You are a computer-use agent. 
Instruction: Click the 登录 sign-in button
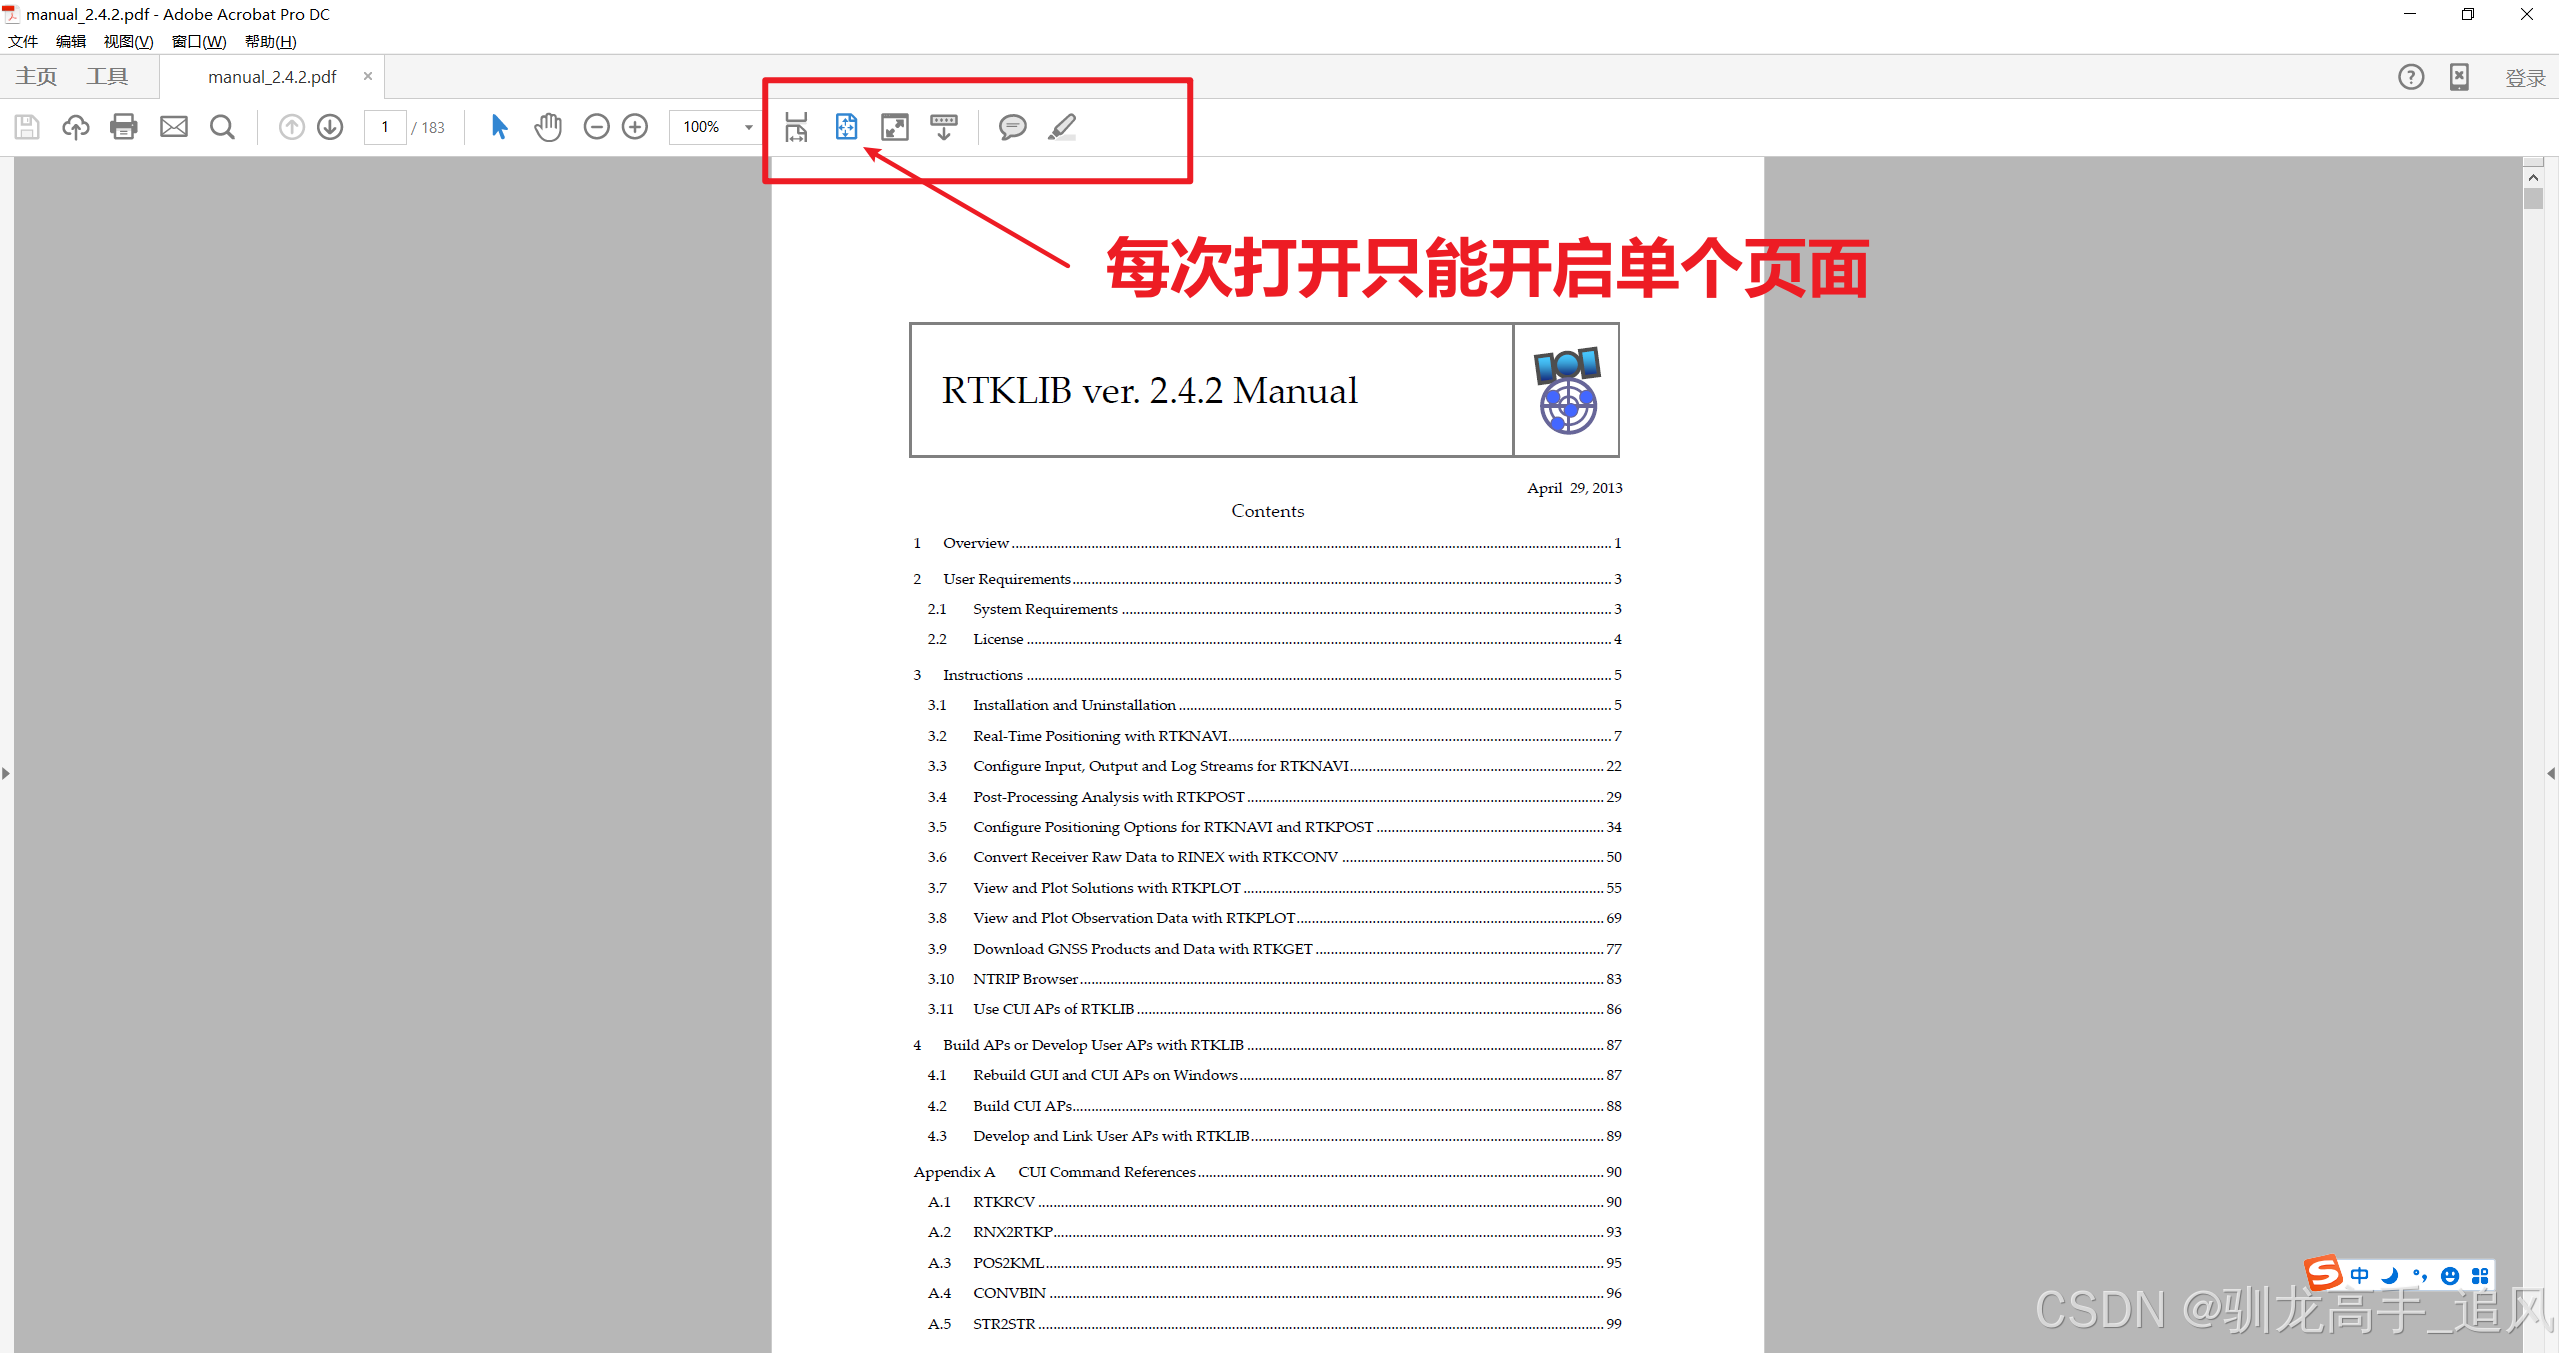pyautogui.click(x=2524, y=78)
